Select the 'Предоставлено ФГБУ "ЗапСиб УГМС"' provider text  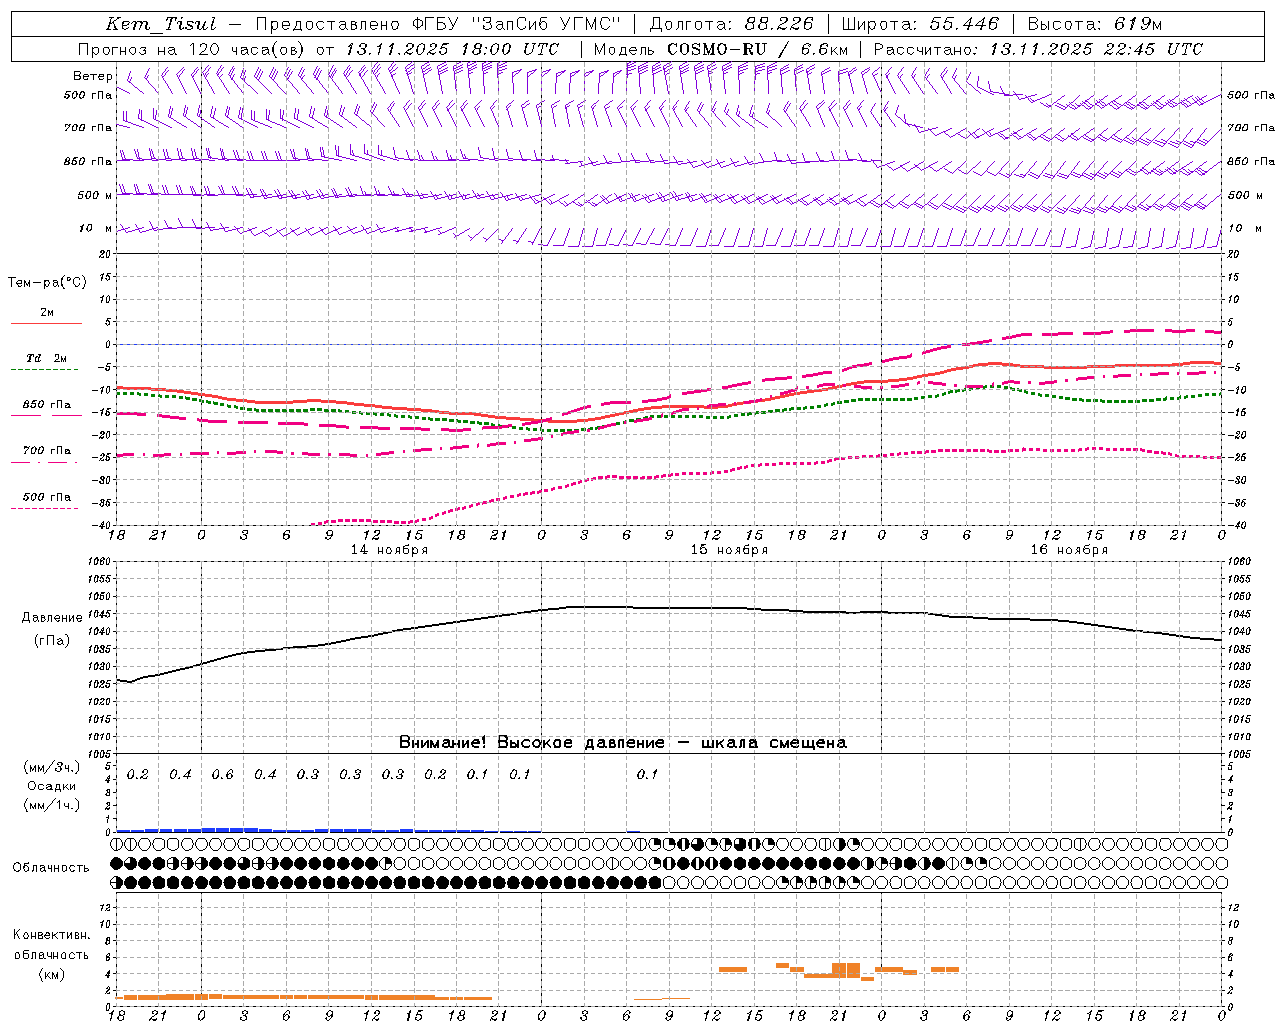(438, 24)
